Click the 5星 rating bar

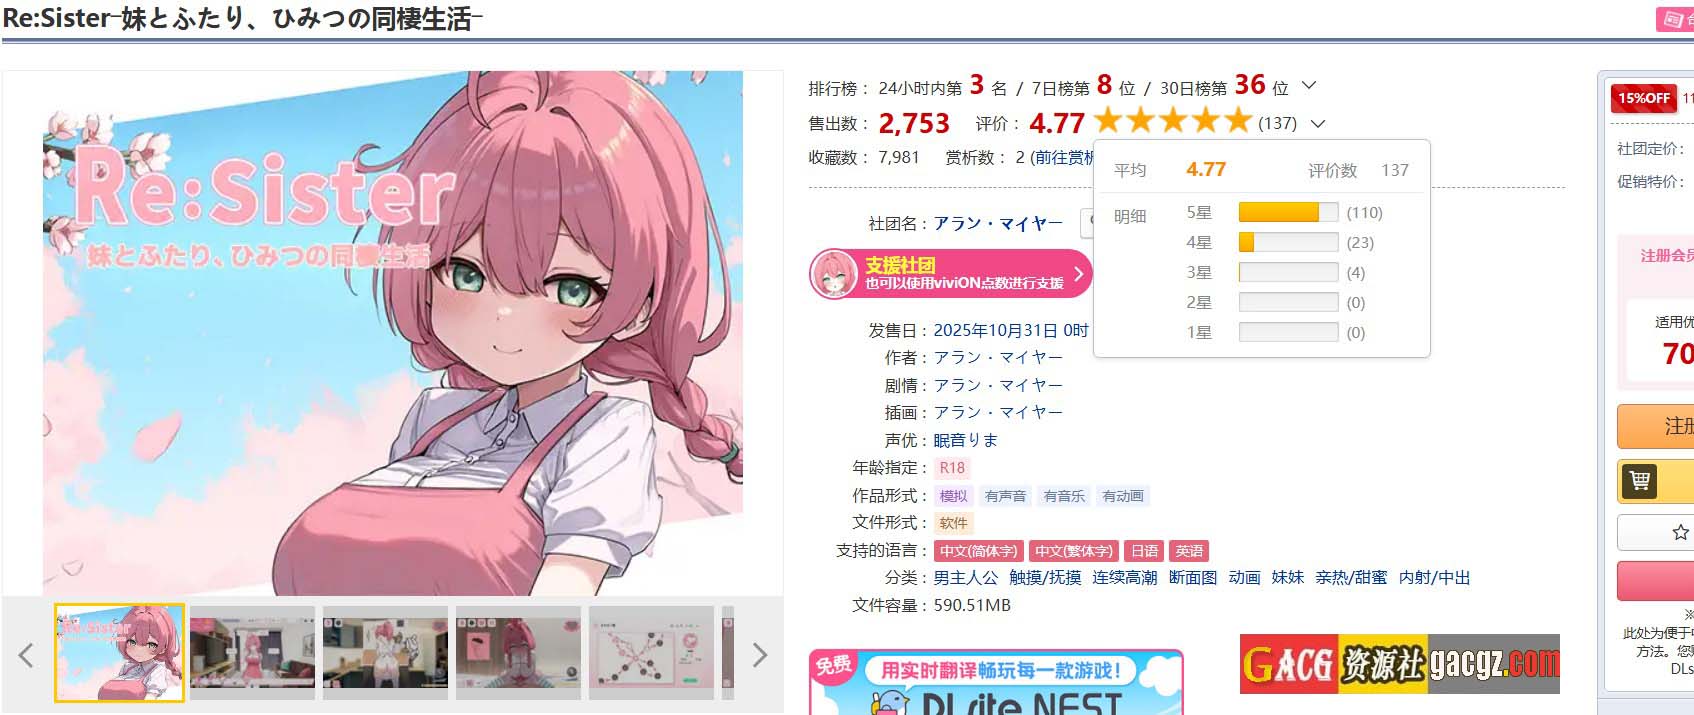1288,212
